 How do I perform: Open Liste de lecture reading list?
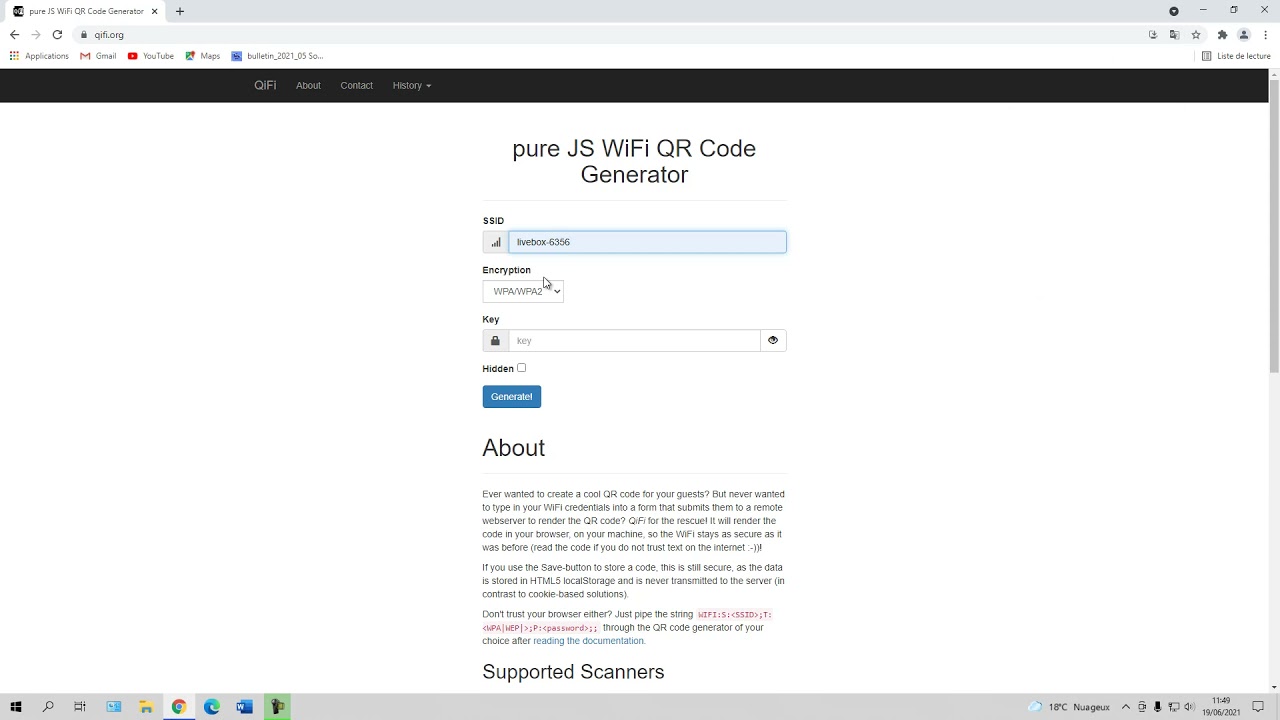pyautogui.click(x=1236, y=56)
